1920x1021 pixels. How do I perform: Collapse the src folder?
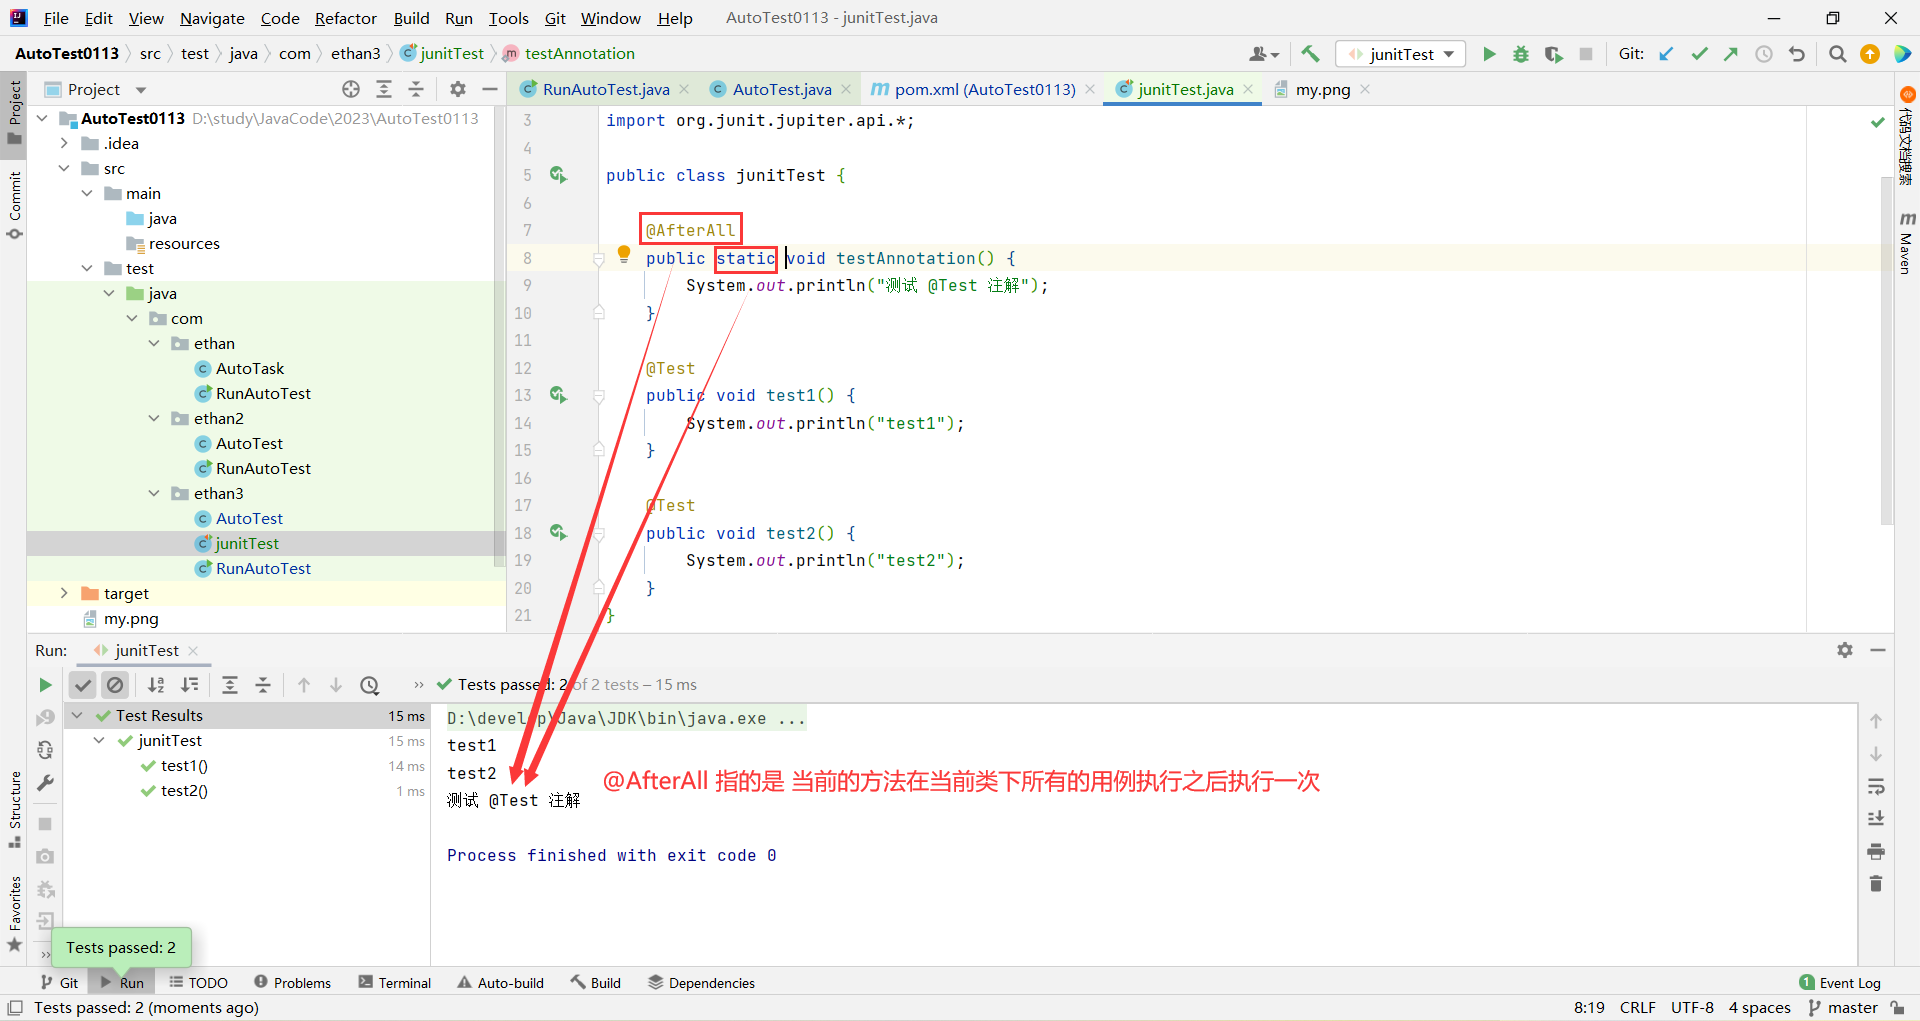click(x=64, y=168)
